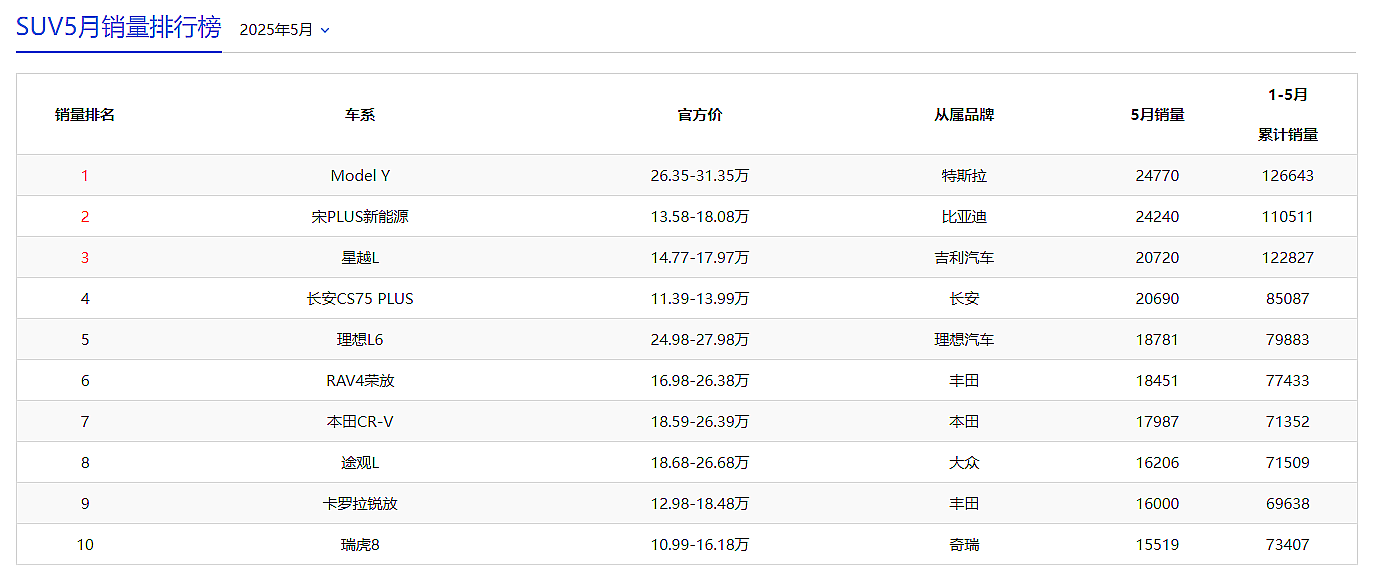Click May sales value 17987
The height and width of the screenshot is (585, 1378).
coord(1157,422)
